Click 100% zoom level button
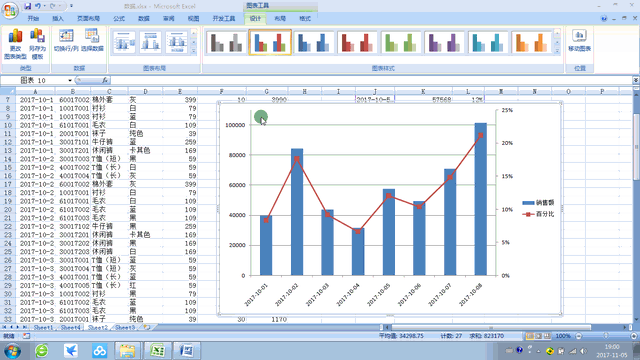 pyautogui.click(x=563, y=336)
